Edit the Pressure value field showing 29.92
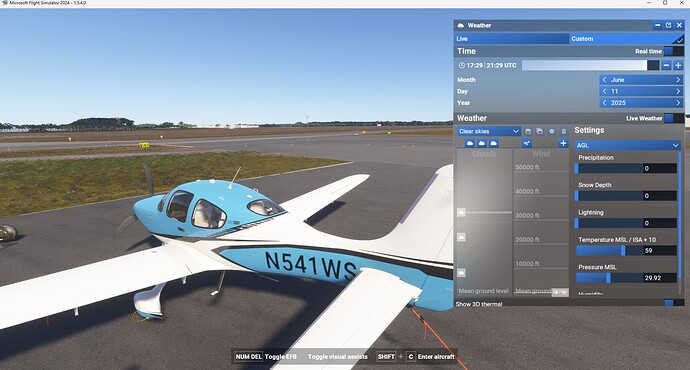Viewport: 690px width, 370px height. (x=660, y=278)
